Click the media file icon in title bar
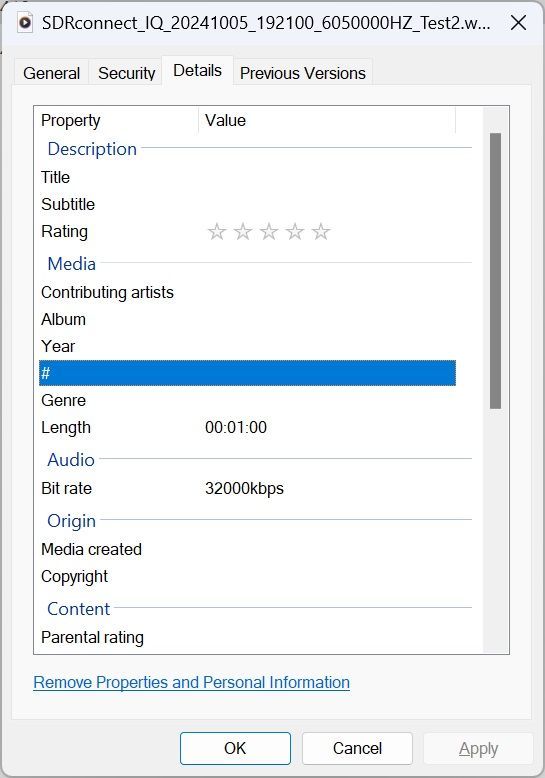The image size is (545, 778). coord(25,23)
